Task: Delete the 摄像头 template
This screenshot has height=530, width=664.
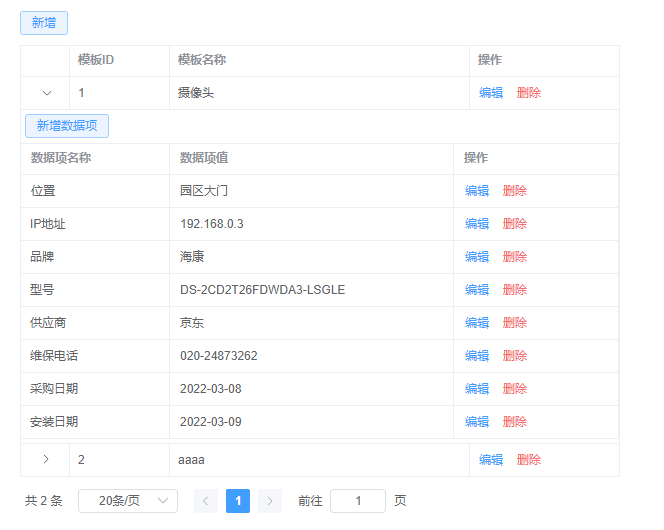Action: click(529, 93)
